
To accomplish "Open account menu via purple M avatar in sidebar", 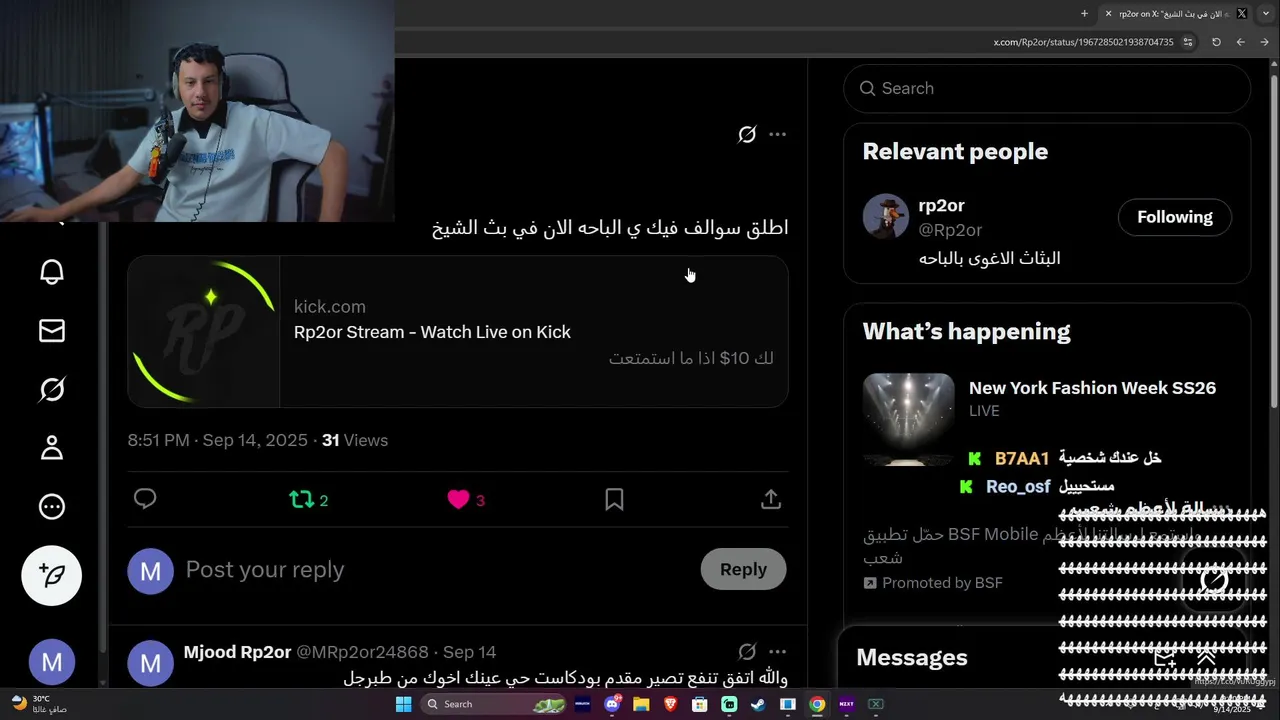I will point(52,662).
